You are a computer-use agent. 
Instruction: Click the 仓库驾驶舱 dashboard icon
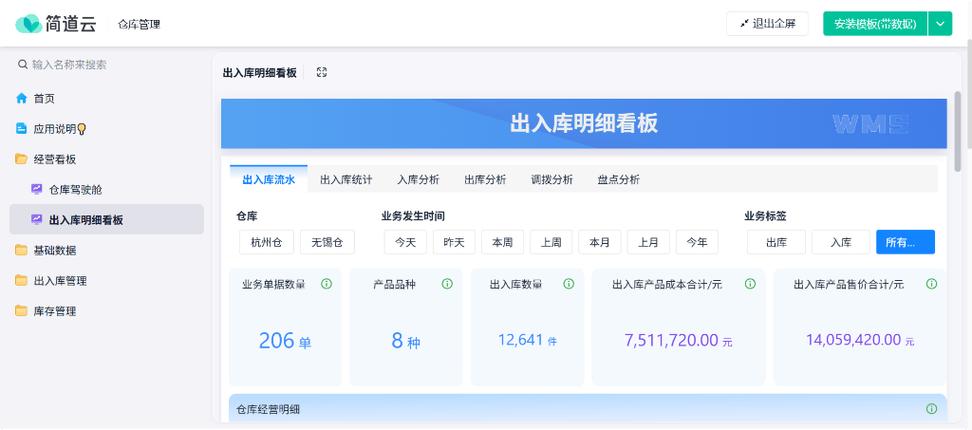point(37,190)
